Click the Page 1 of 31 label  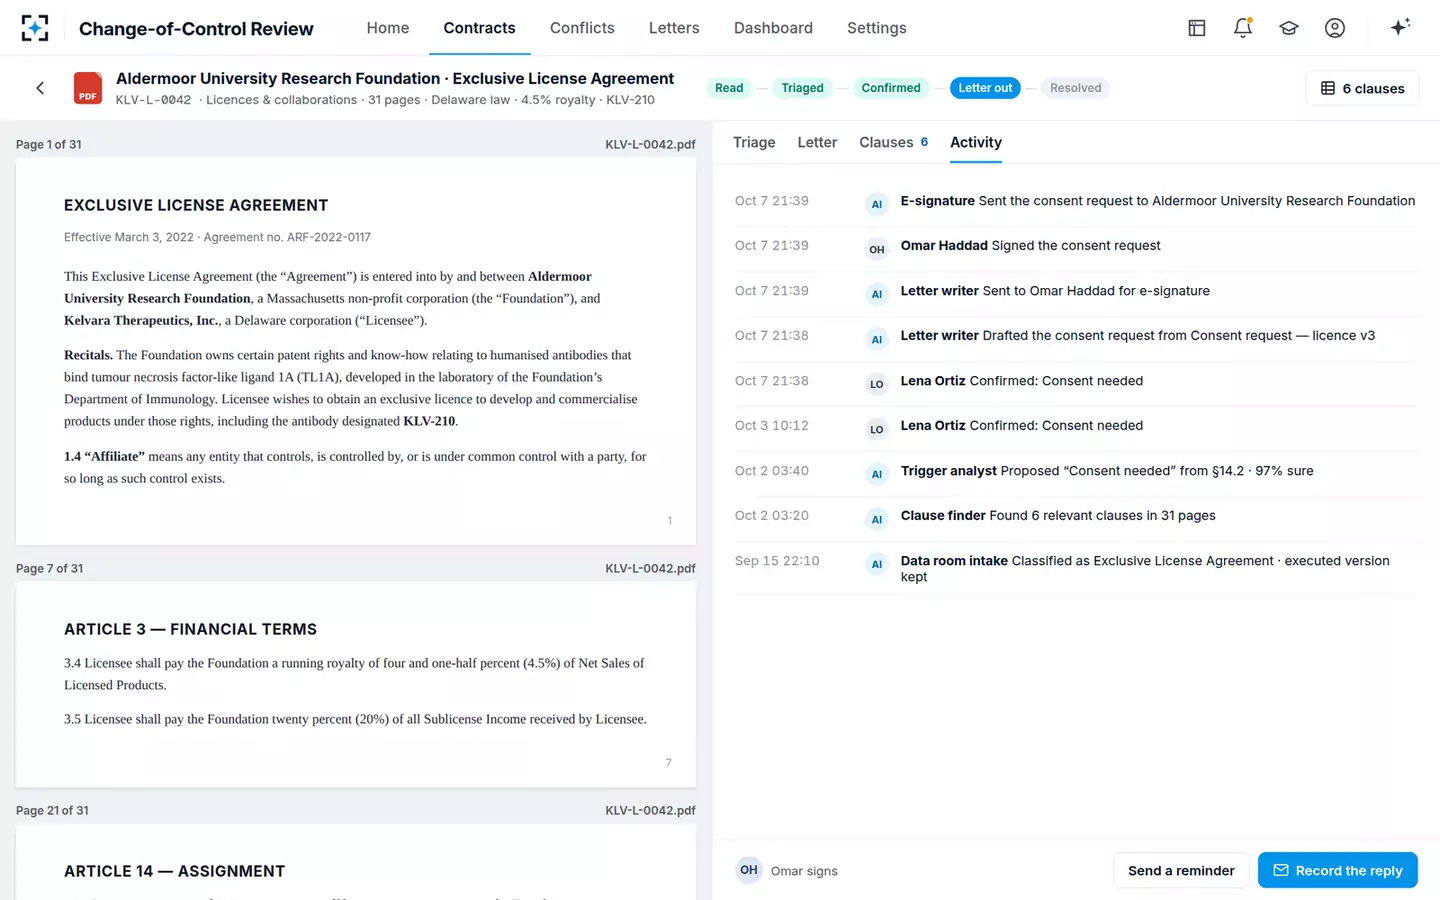click(49, 144)
